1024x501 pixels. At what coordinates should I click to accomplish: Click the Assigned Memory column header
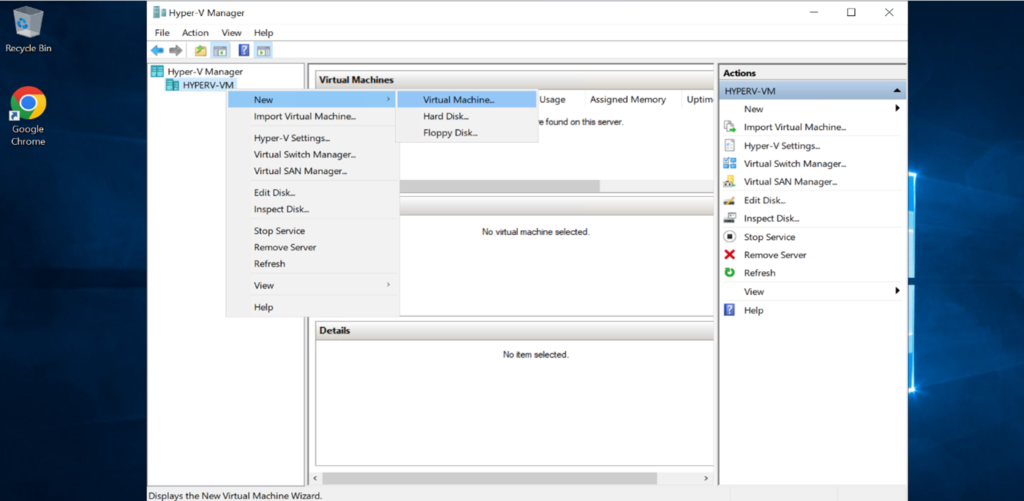[628, 99]
